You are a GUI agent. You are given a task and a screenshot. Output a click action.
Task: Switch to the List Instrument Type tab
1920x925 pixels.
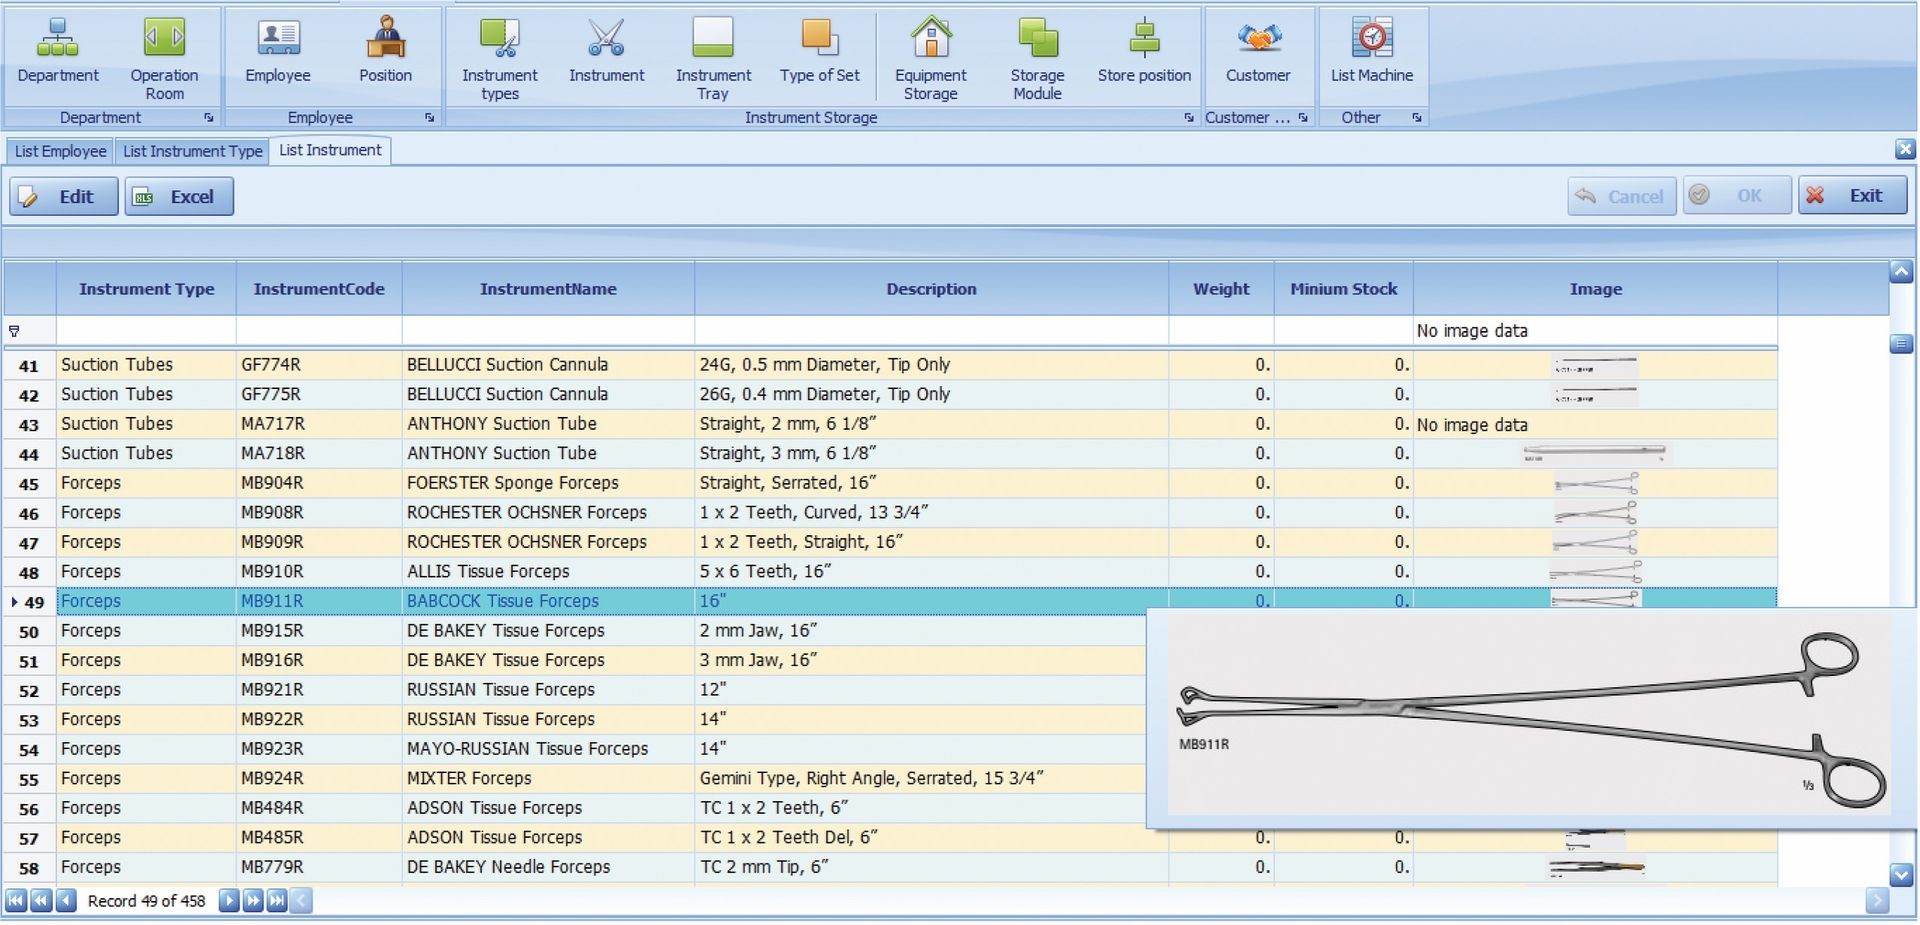tap(192, 151)
